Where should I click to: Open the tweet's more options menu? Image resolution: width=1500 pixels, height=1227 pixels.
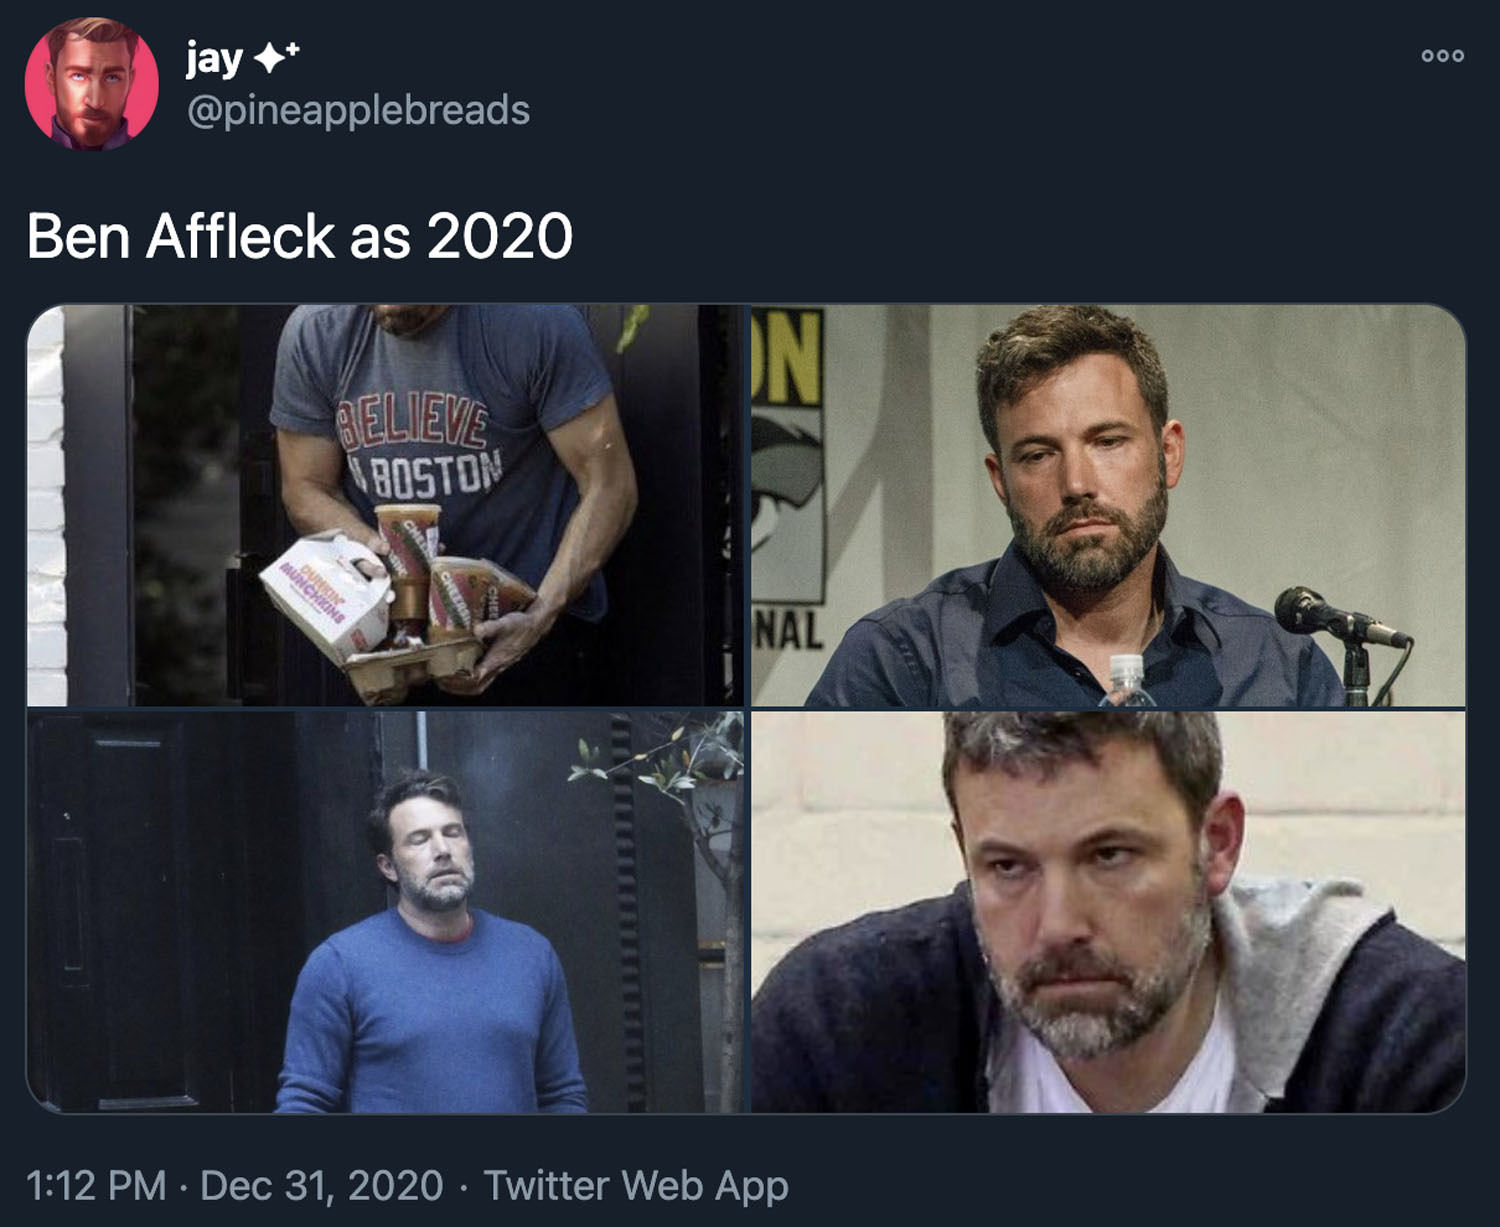(1442, 57)
